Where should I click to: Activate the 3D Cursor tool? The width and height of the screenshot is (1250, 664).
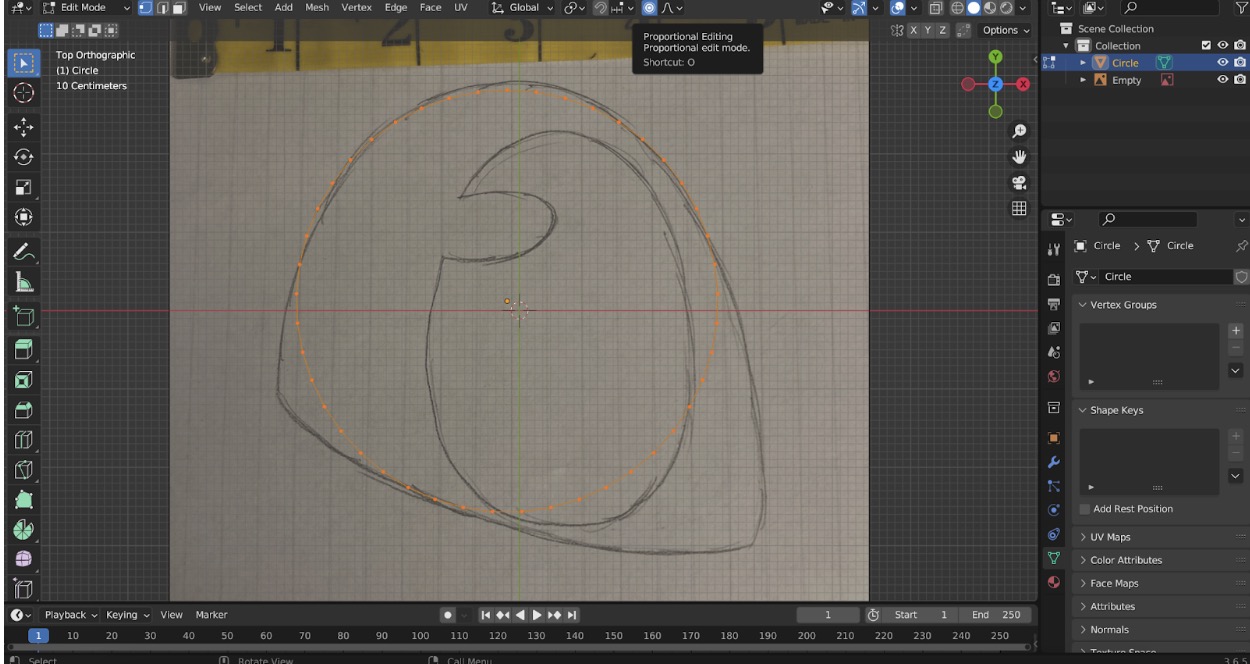coord(25,93)
